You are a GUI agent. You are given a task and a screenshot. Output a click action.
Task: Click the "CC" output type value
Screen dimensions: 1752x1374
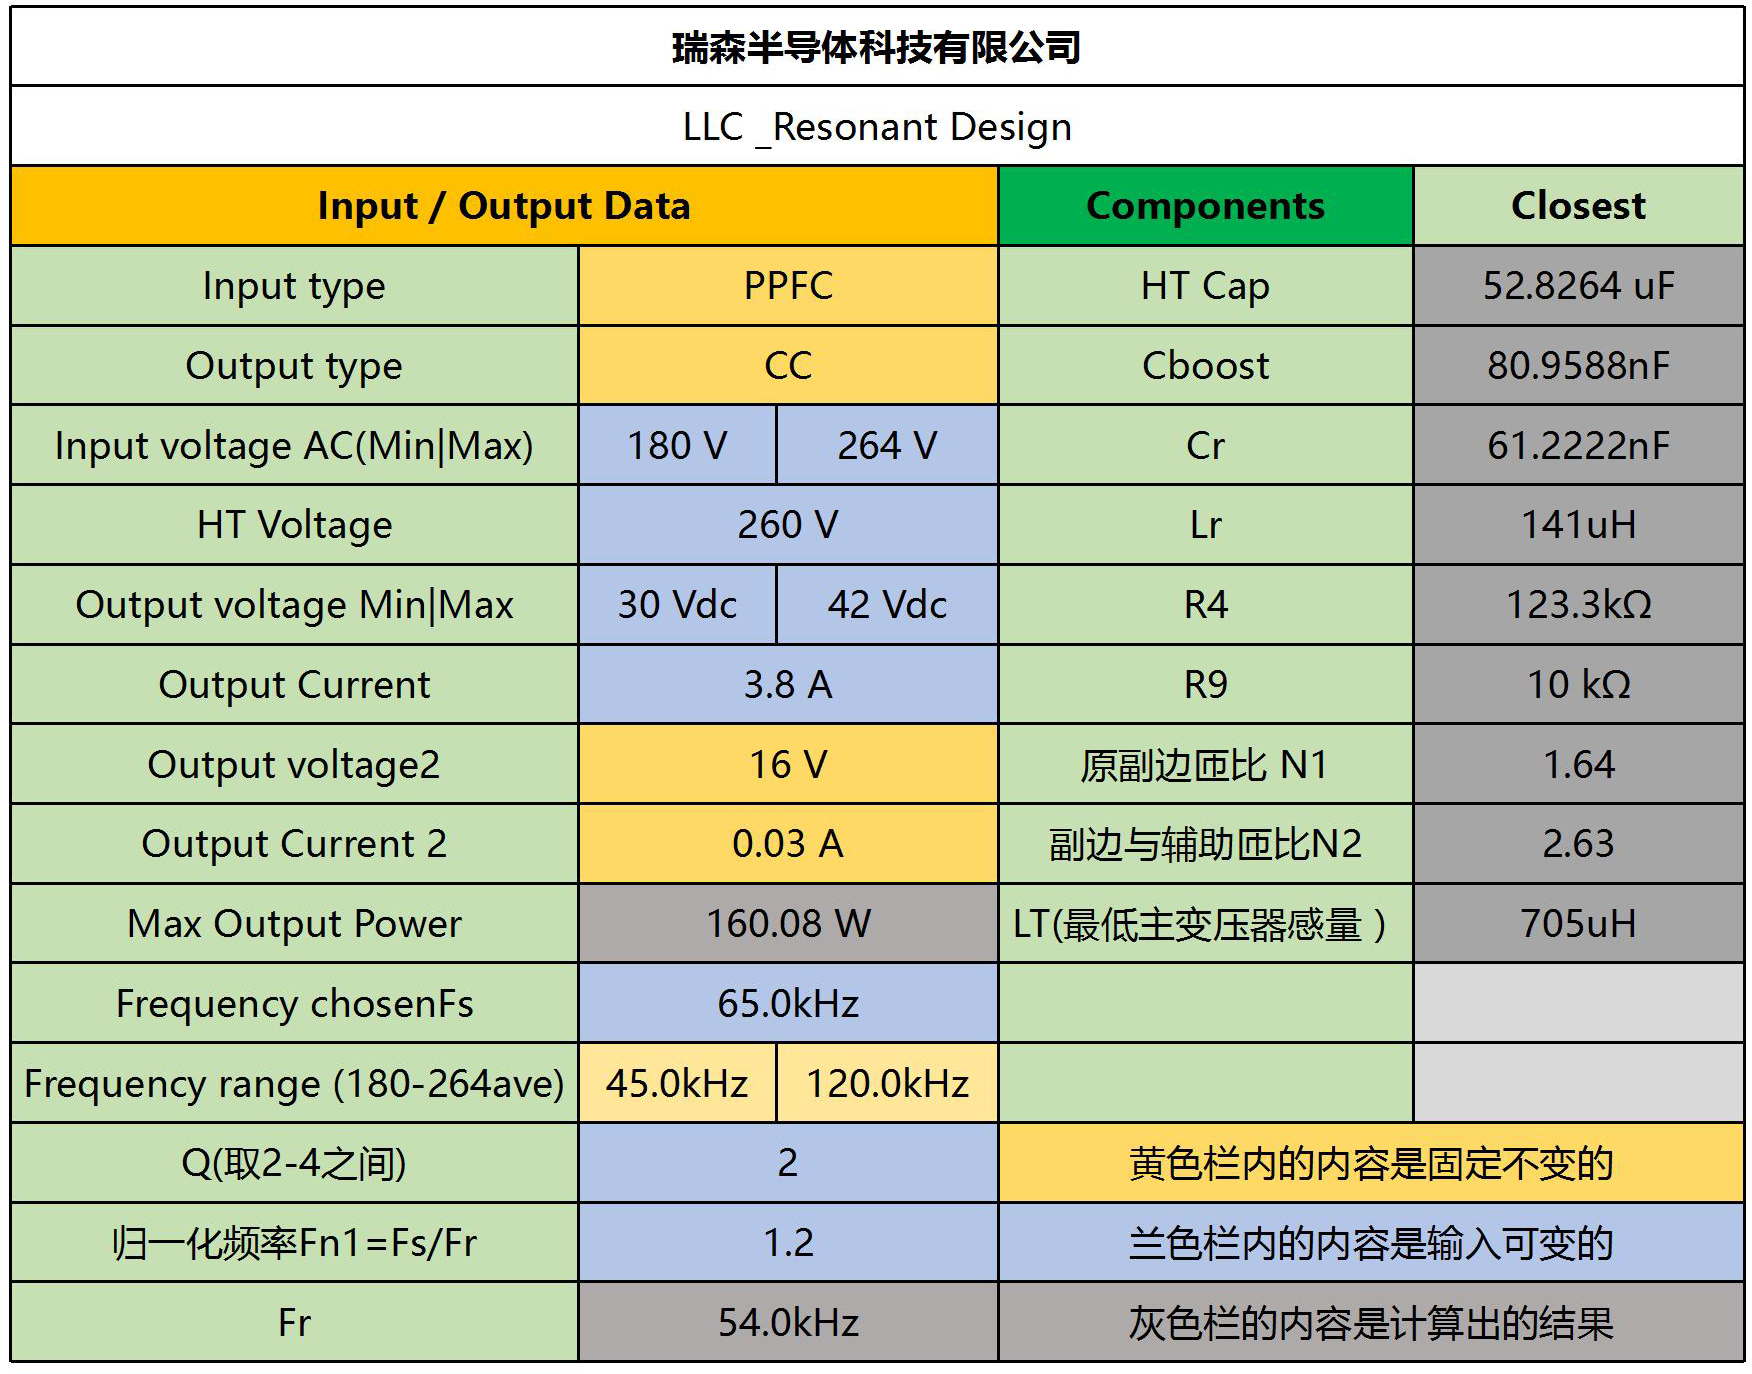[788, 366]
